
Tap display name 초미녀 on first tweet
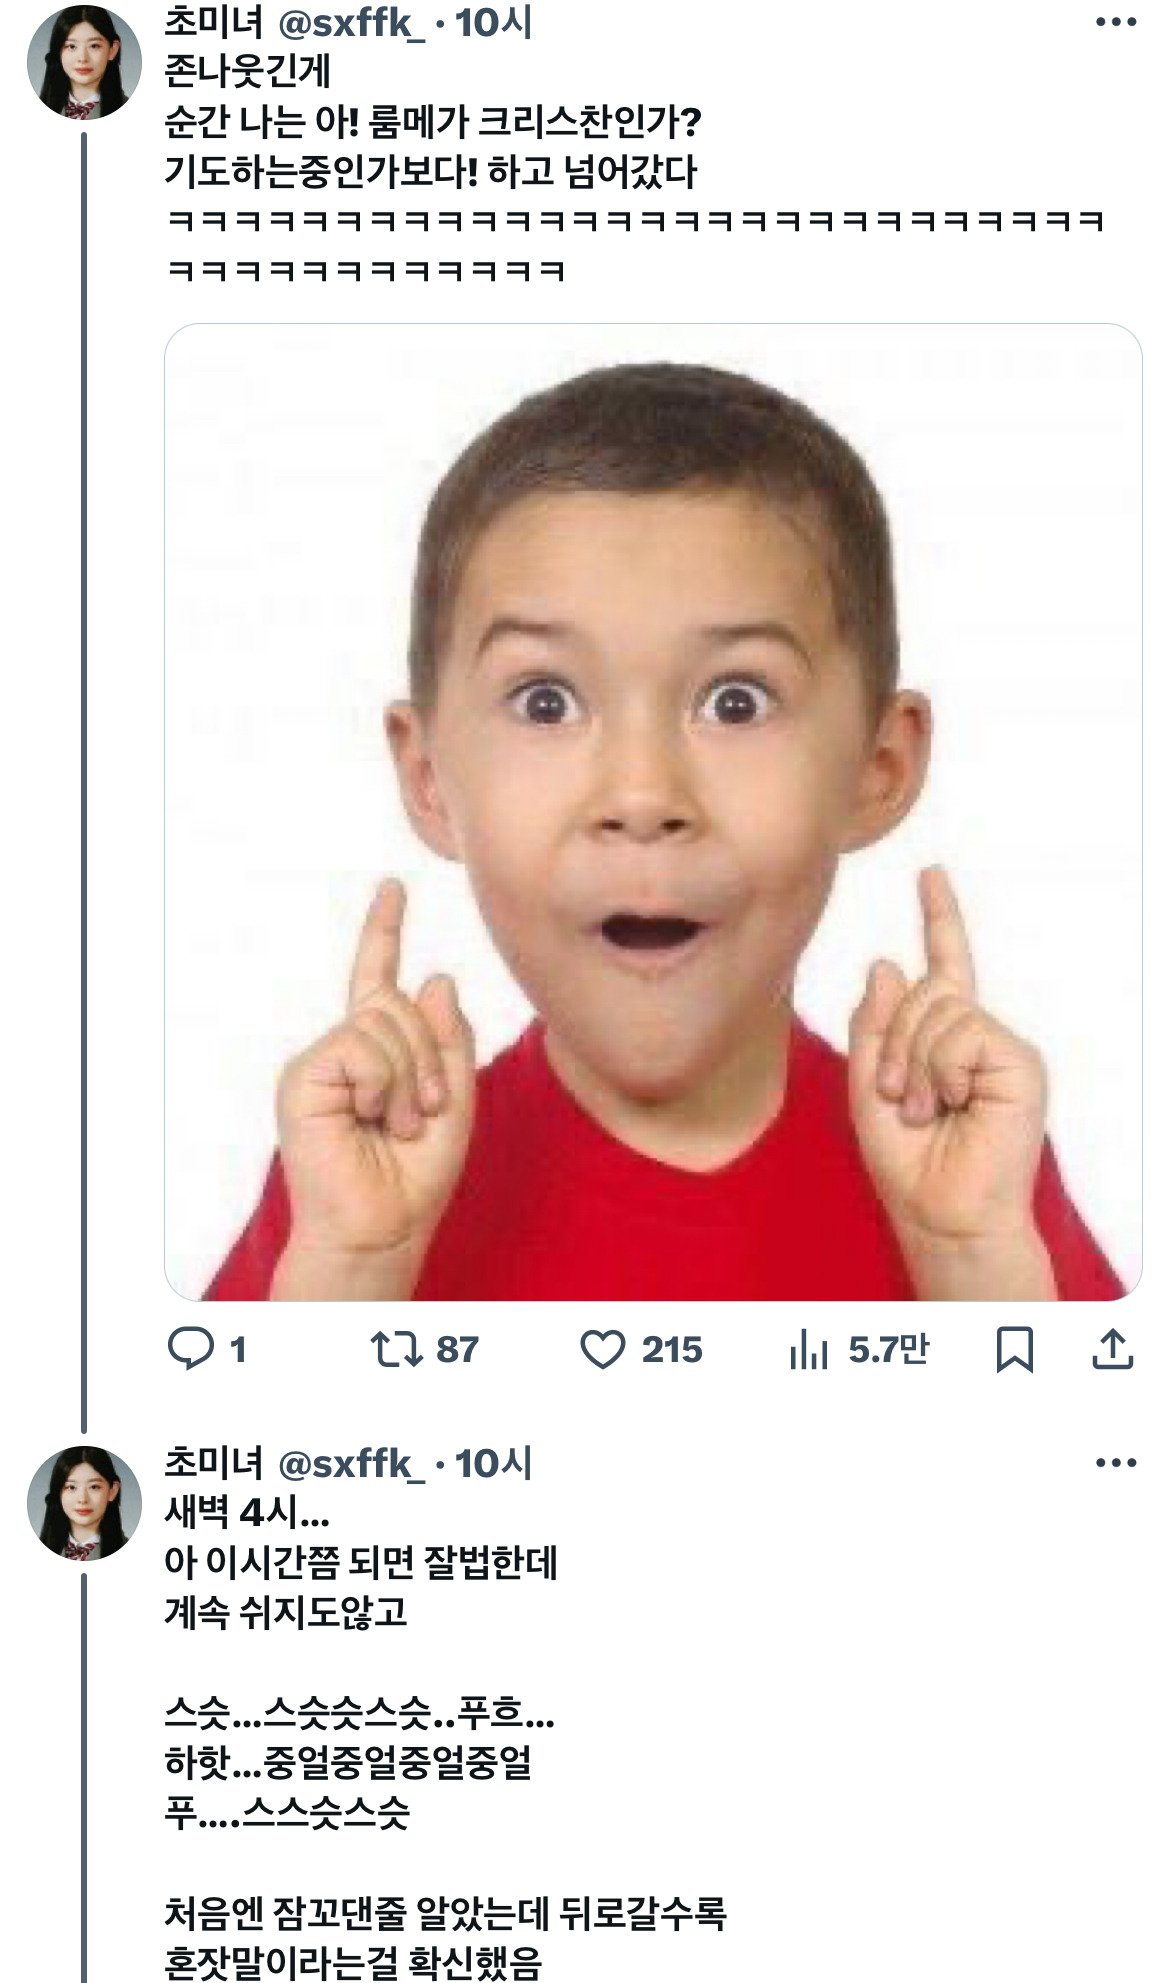tap(214, 22)
